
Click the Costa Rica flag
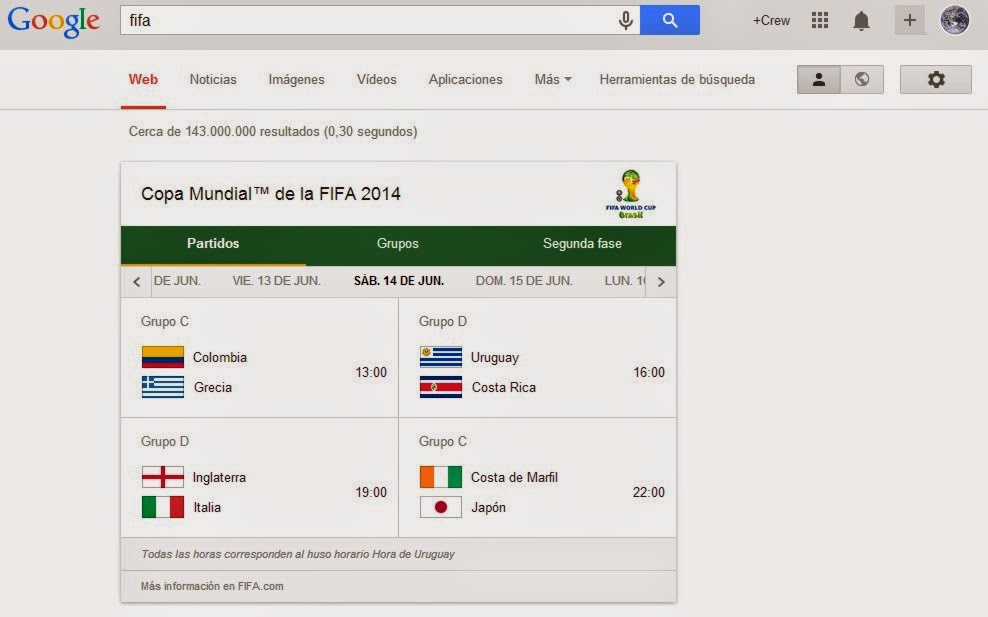(x=440, y=387)
